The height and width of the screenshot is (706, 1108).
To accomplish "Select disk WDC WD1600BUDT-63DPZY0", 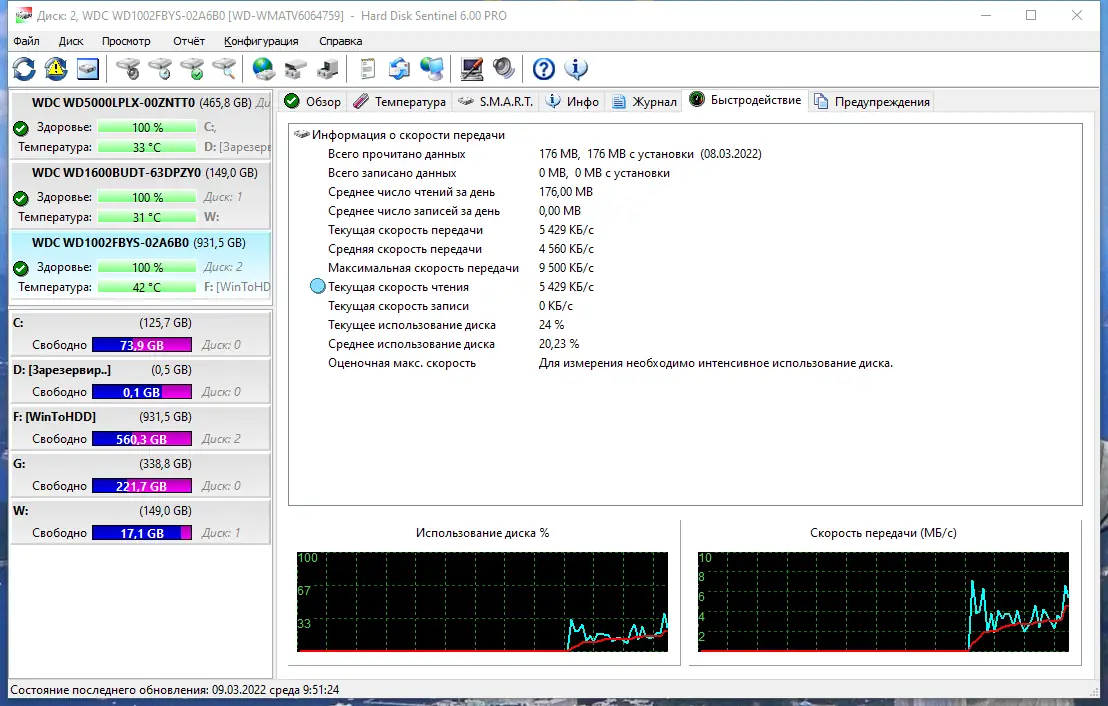I will pyautogui.click(x=141, y=194).
